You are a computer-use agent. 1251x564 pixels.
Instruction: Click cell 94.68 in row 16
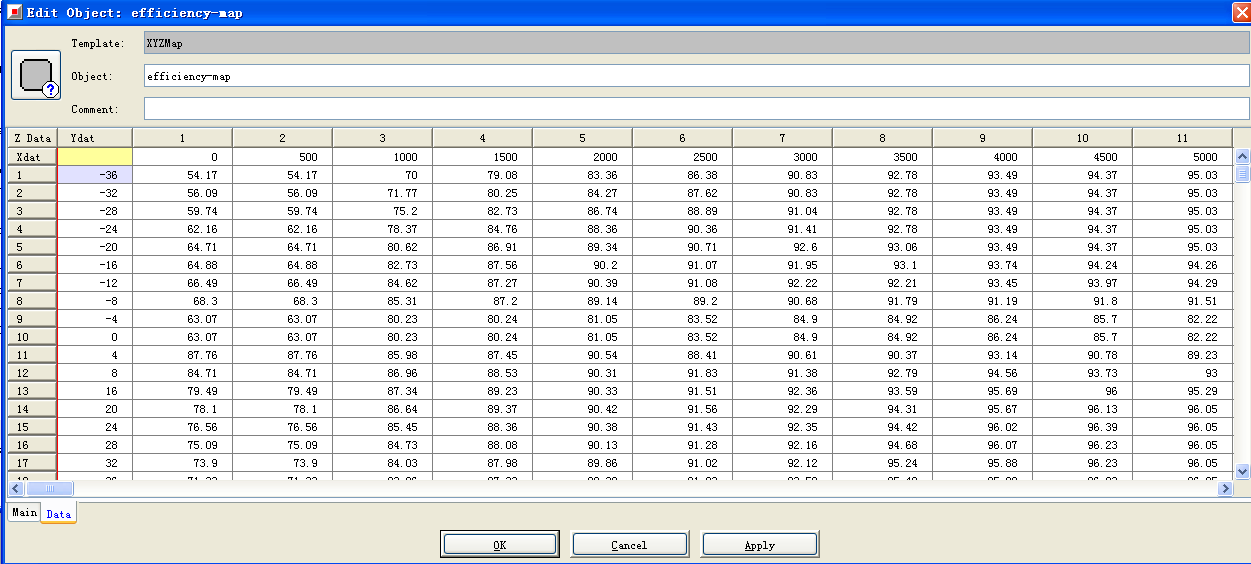pos(882,445)
